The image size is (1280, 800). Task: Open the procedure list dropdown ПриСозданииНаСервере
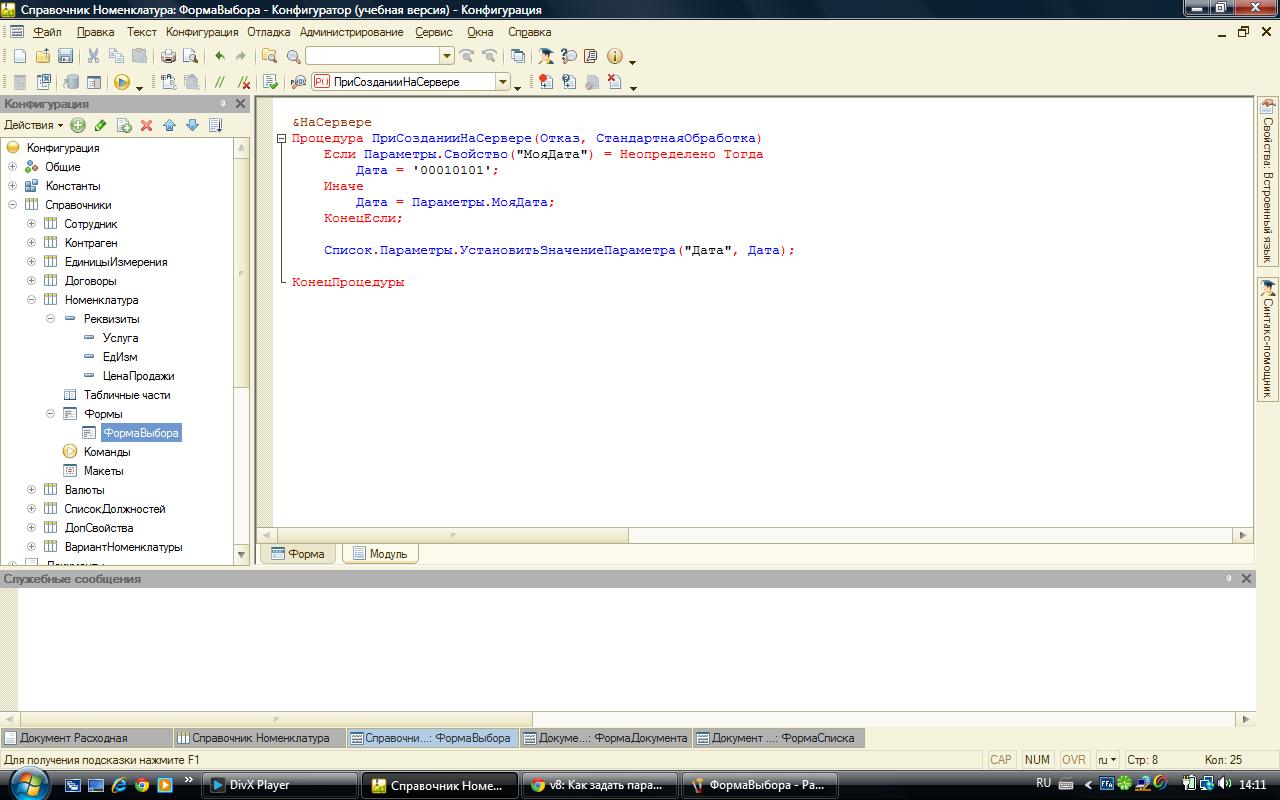coord(503,83)
